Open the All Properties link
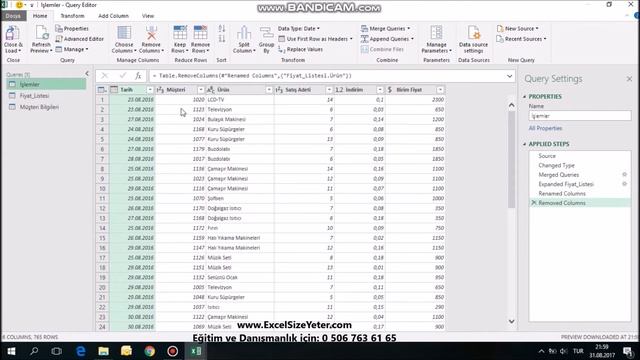Image resolution: width=640 pixels, height=360 pixels. (x=545, y=128)
